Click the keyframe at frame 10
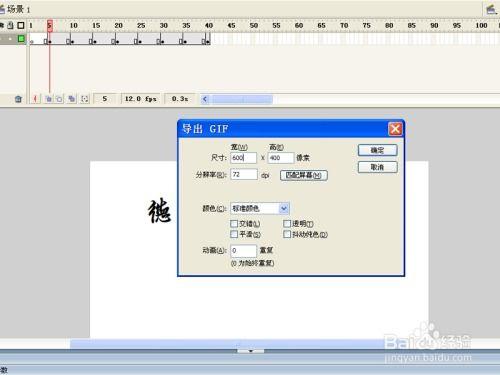Viewport: 500px width, 375px height. point(72,42)
